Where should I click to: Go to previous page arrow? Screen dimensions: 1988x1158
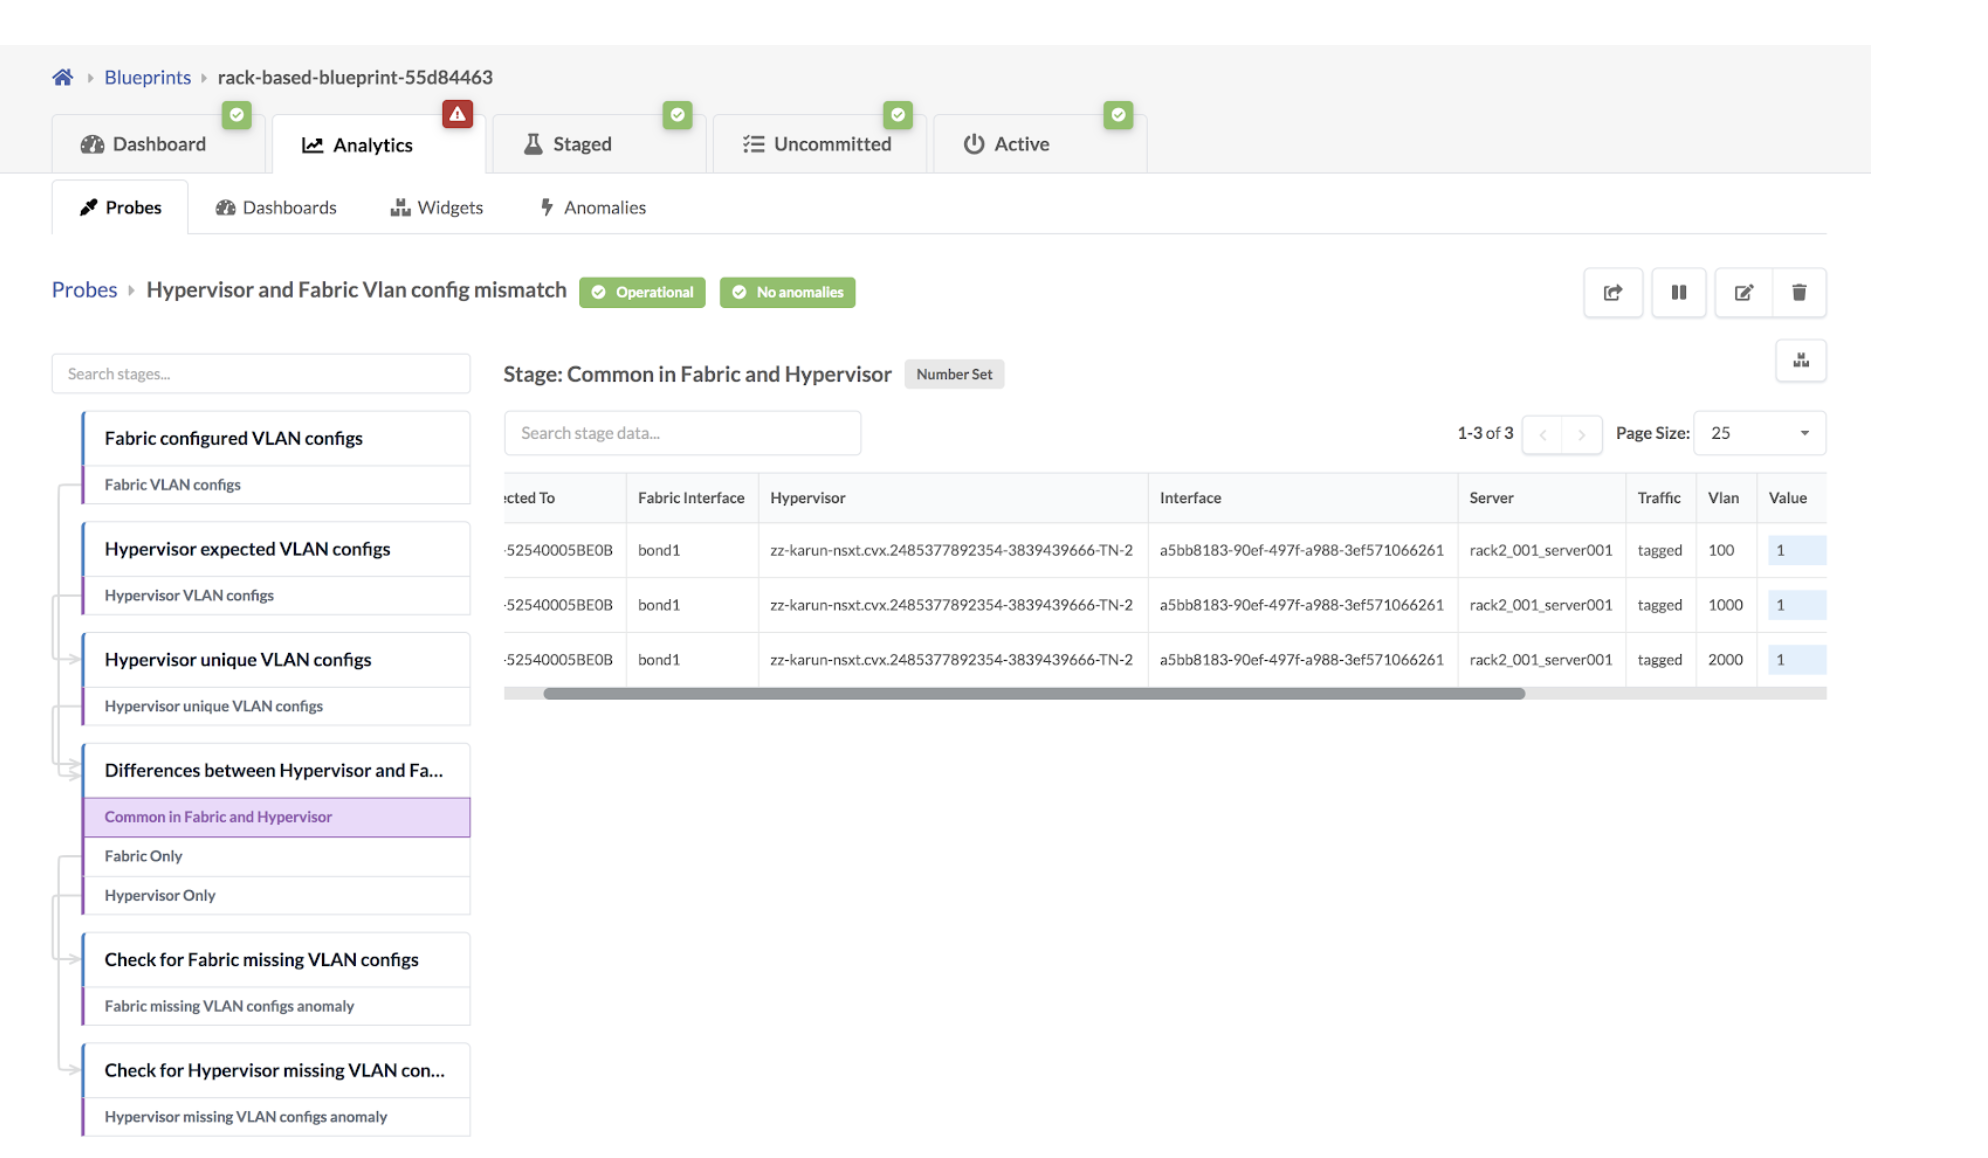pyautogui.click(x=1543, y=434)
